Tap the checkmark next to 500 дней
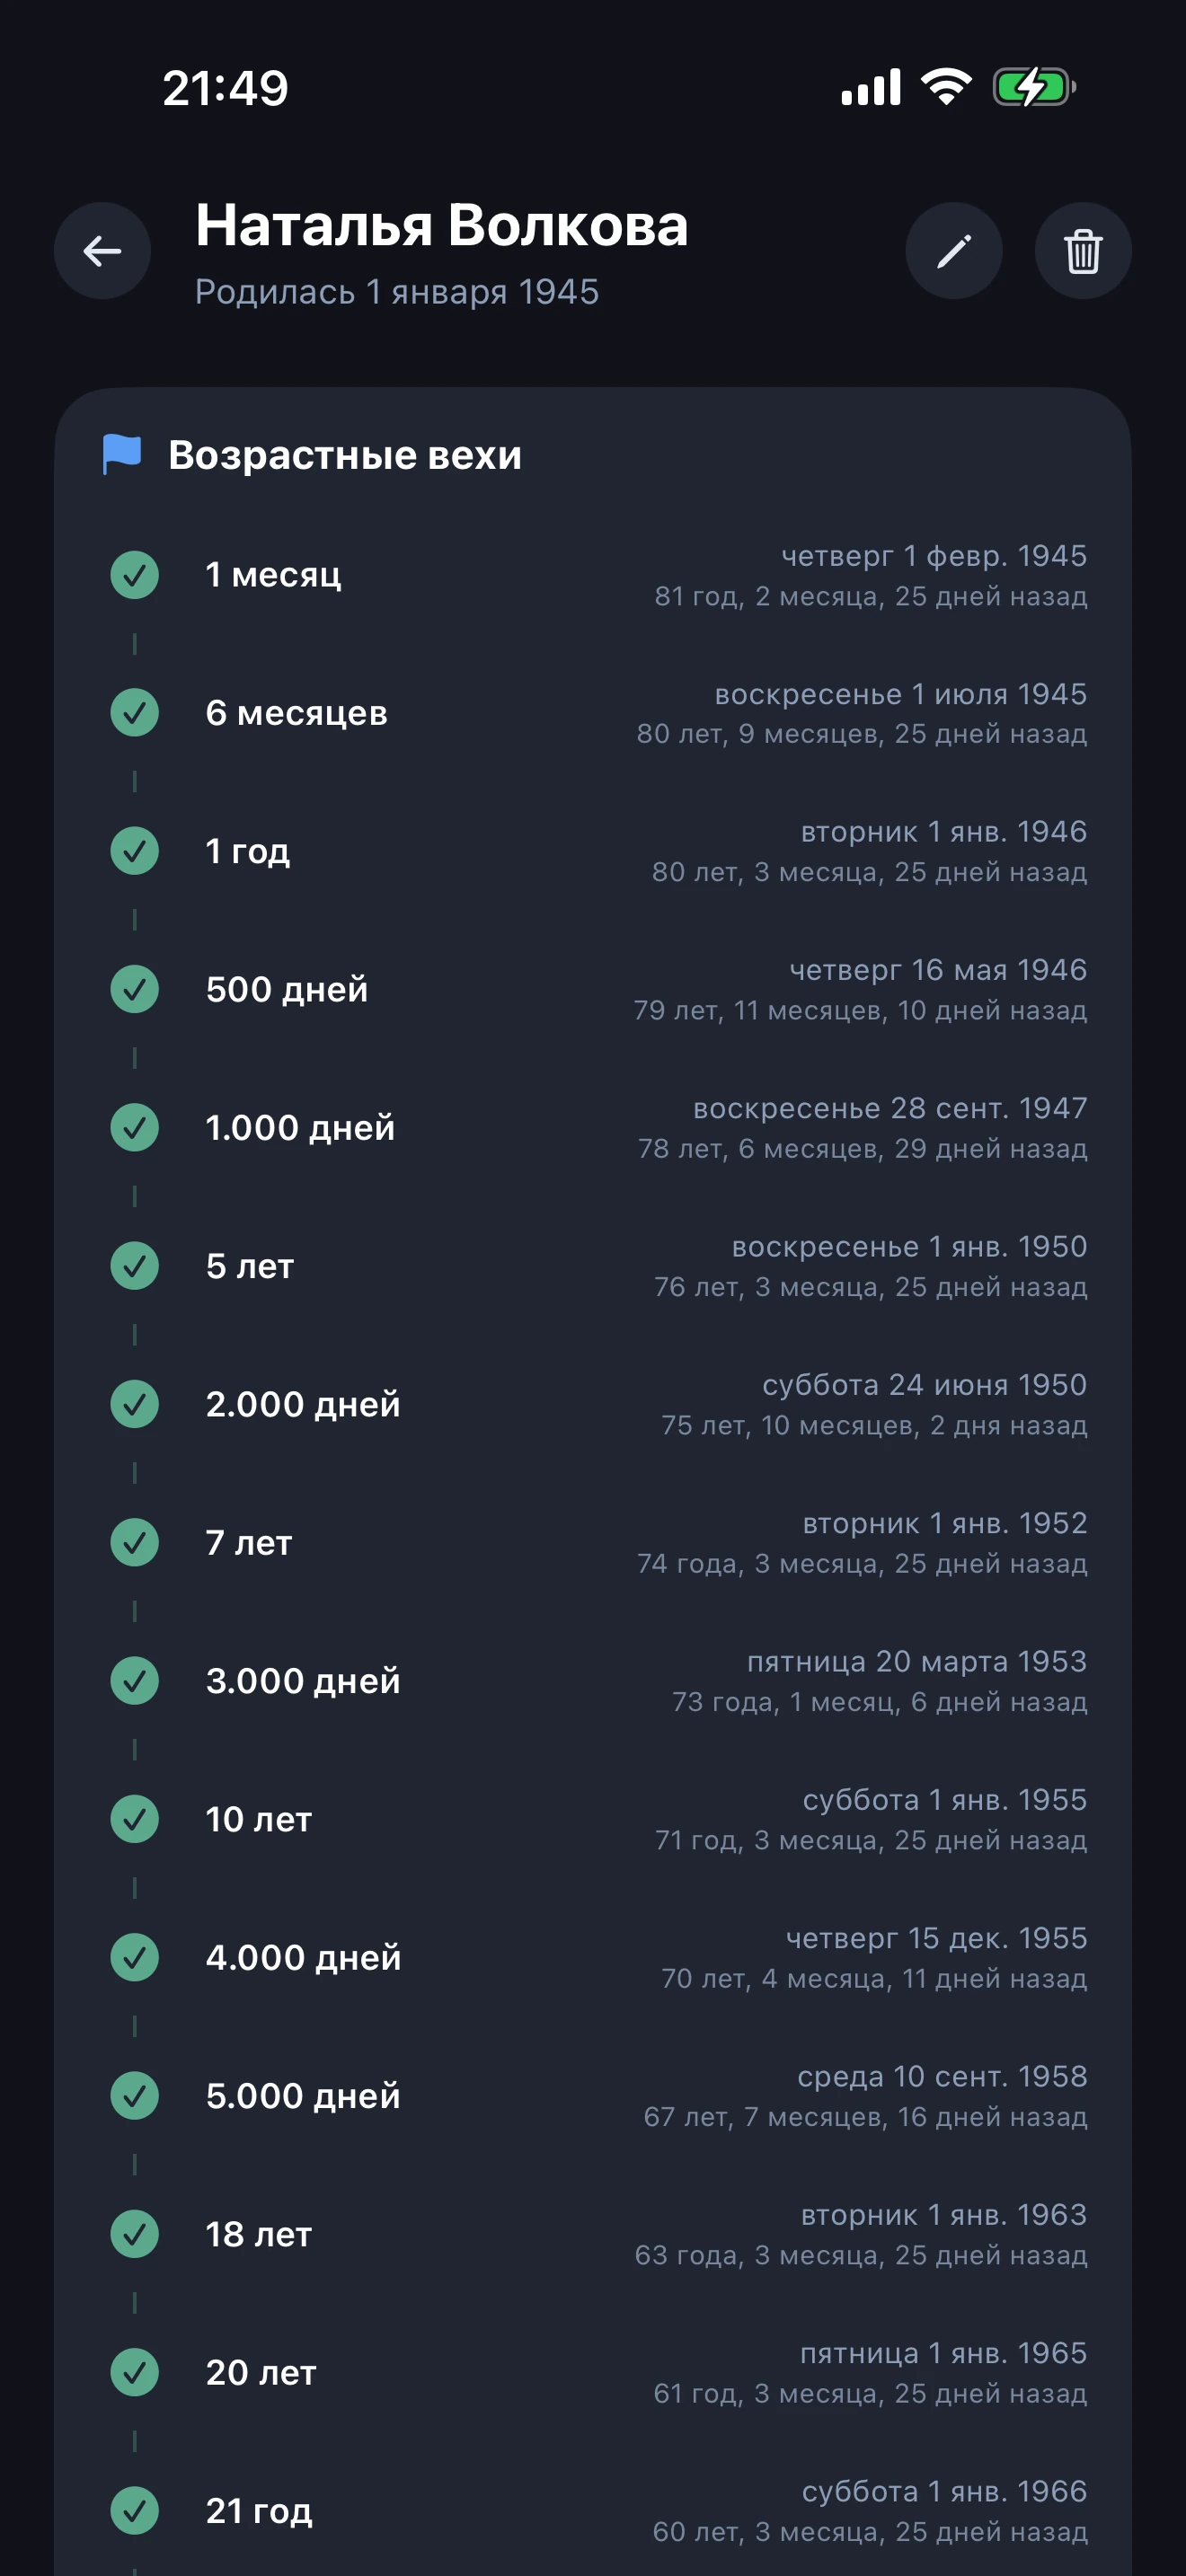 (x=135, y=990)
